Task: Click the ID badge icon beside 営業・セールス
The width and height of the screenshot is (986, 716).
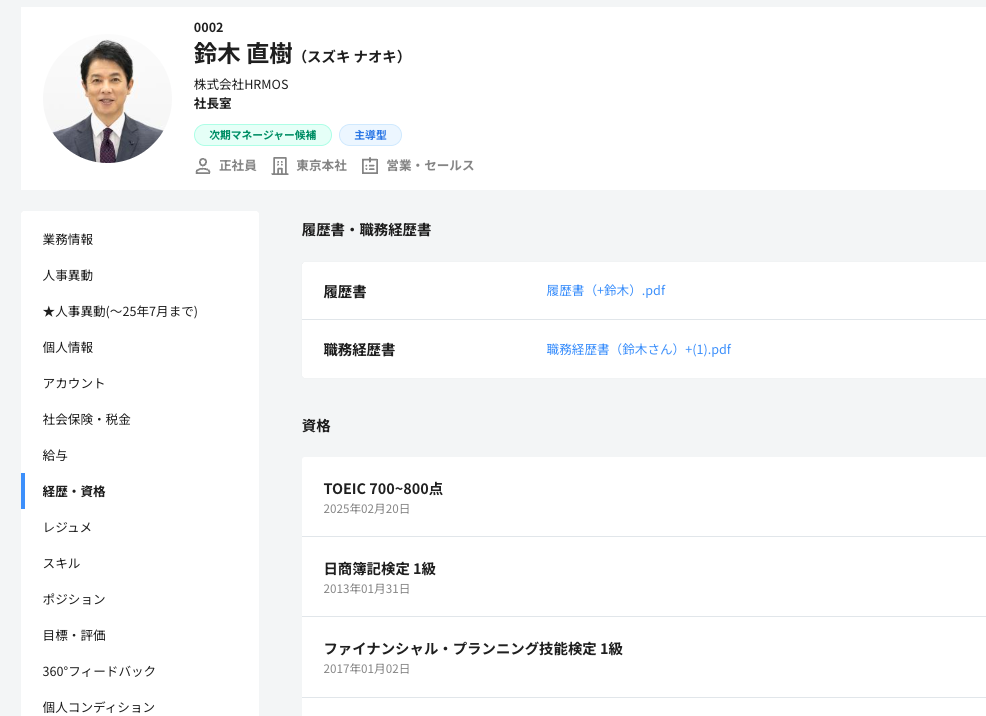Action: point(370,166)
